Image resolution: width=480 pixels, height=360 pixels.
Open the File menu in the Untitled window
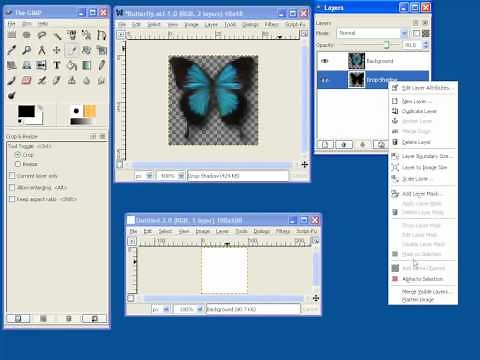[x=133, y=231]
